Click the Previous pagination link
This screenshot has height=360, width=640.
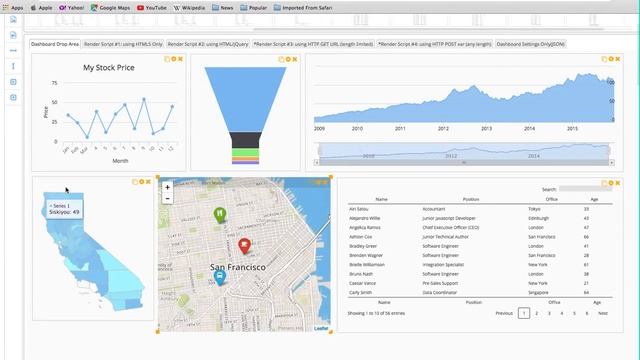click(x=504, y=313)
